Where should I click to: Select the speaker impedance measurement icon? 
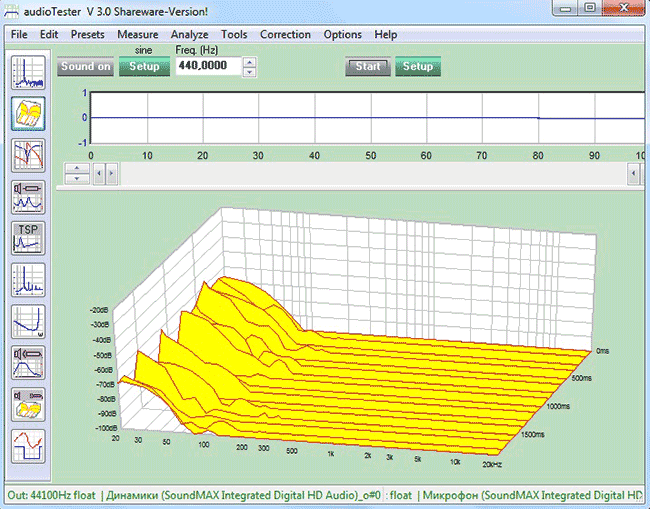(x=28, y=197)
